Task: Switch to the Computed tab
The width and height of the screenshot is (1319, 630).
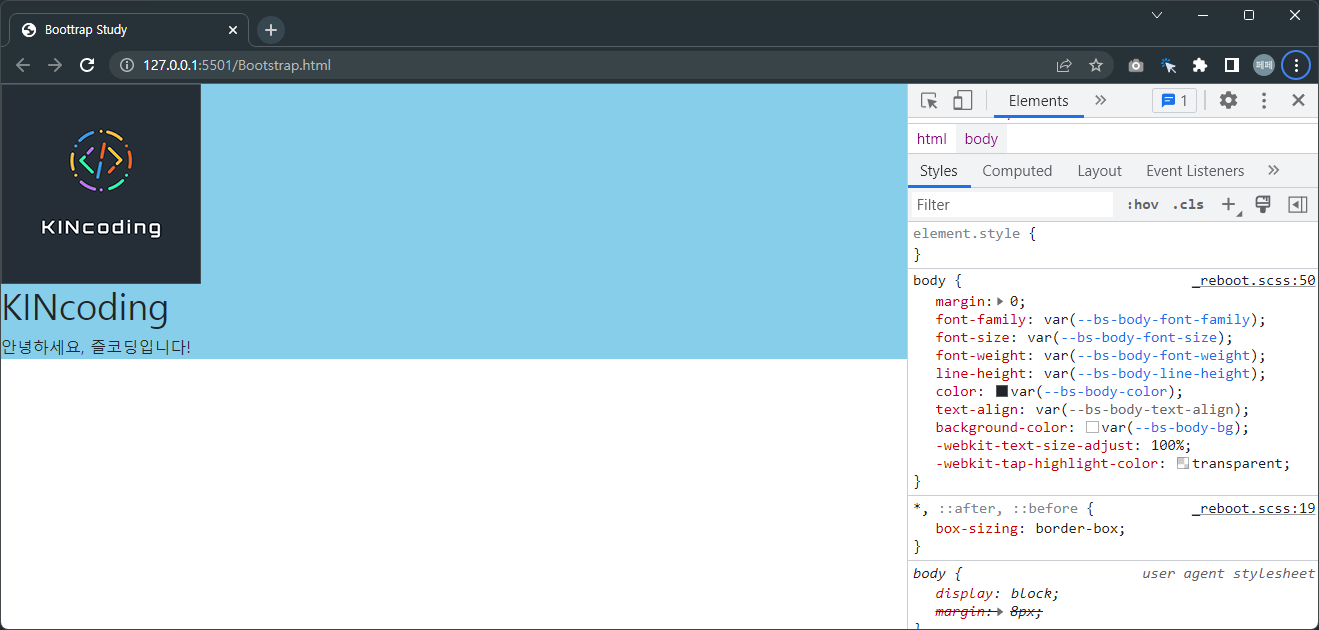Action: coord(1016,170)
